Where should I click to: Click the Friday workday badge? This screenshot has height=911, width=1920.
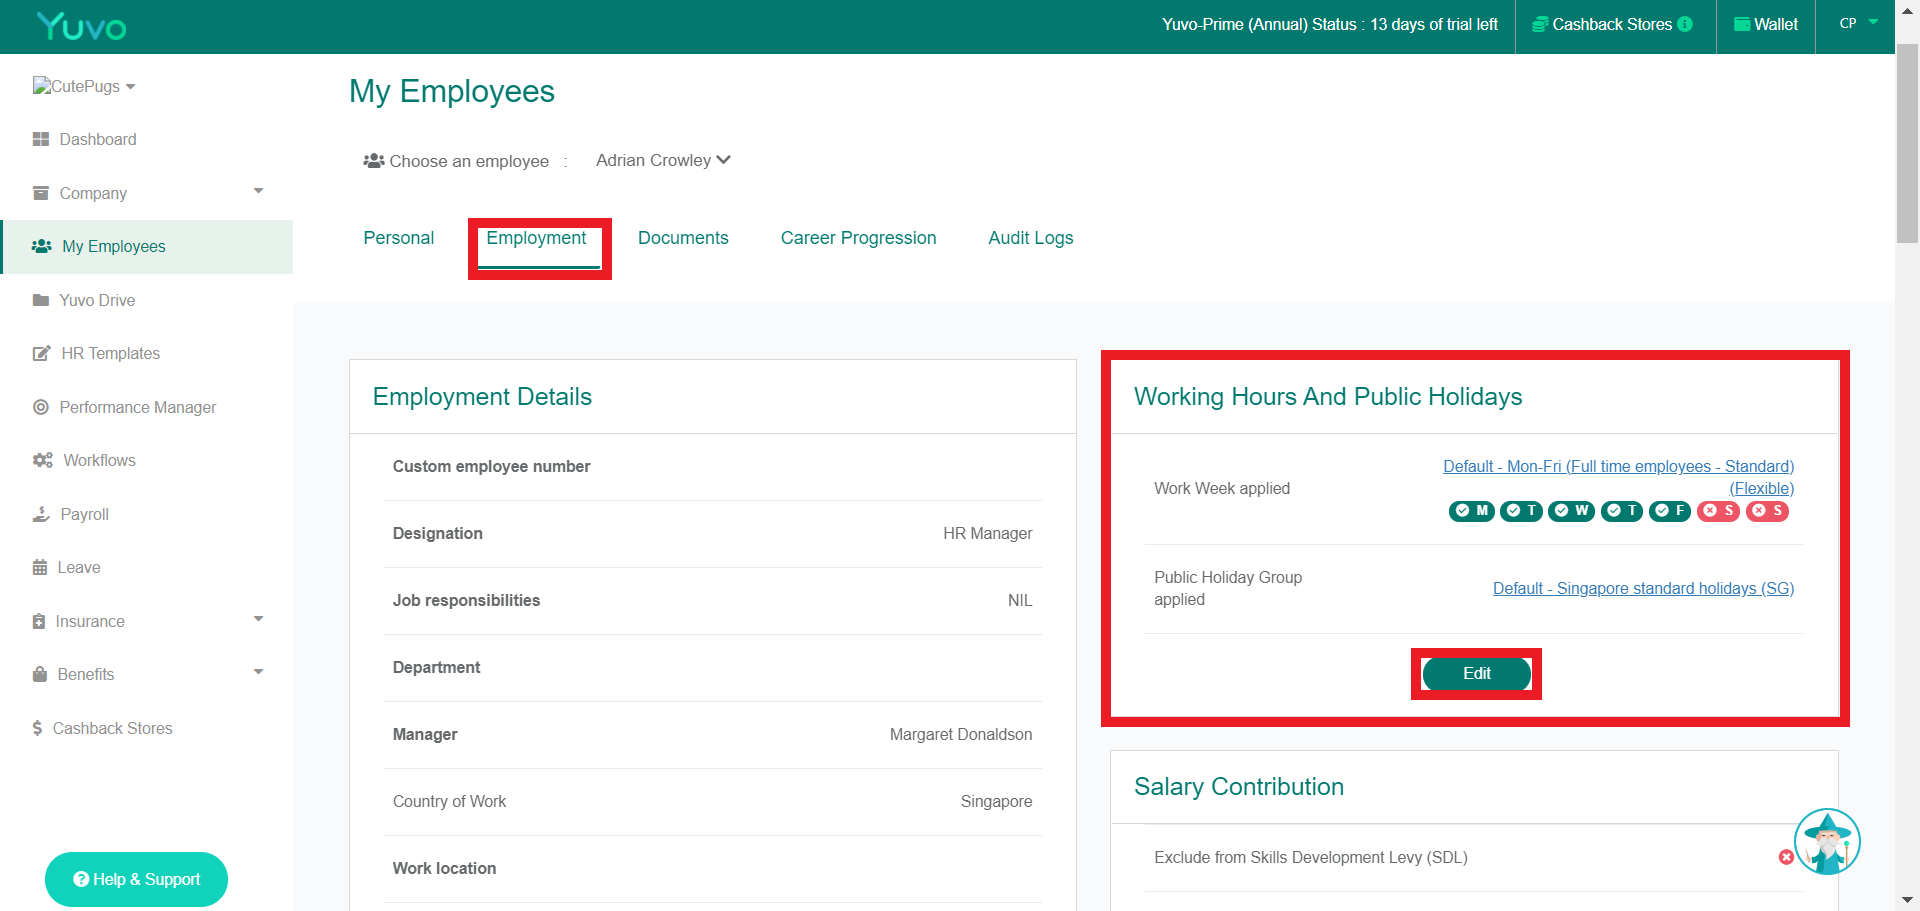pos(1670,511)
